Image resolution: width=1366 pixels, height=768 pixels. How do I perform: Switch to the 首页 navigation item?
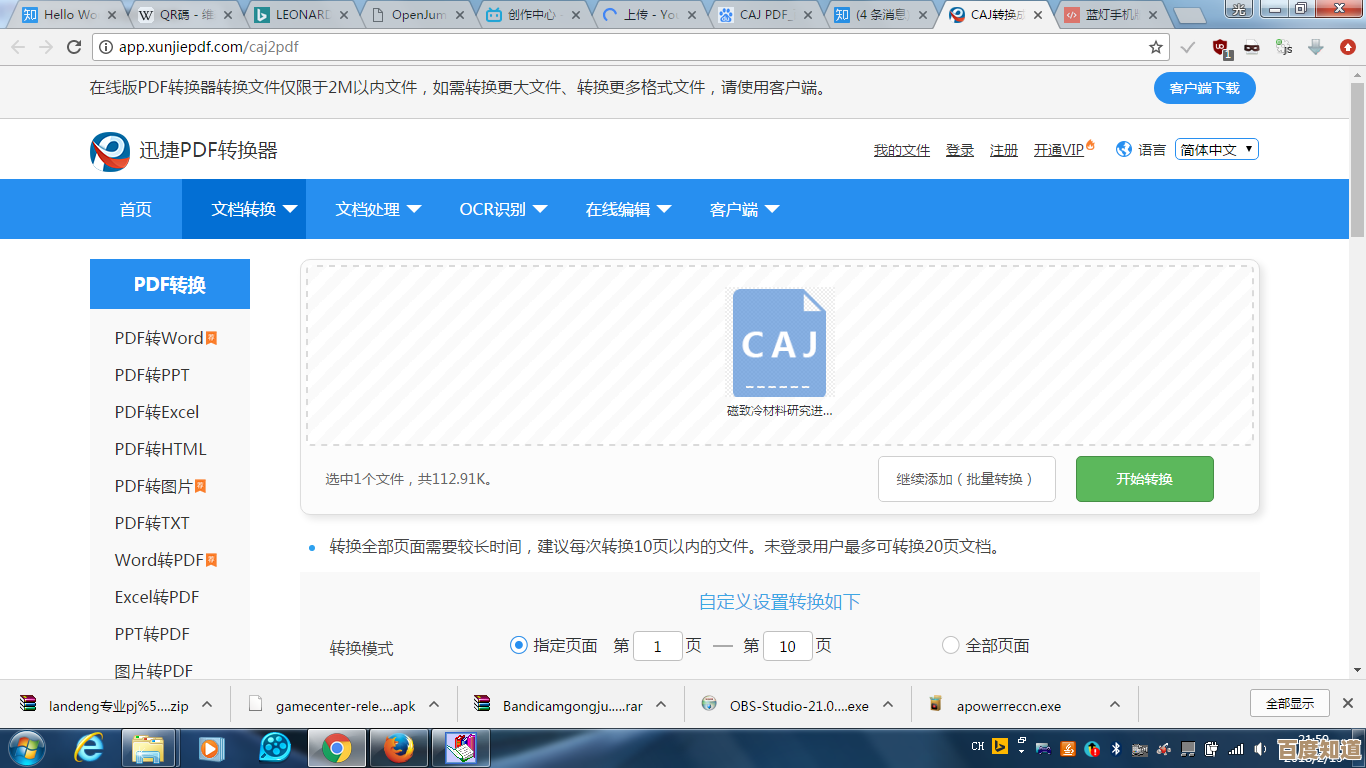(x=136, y=209)
